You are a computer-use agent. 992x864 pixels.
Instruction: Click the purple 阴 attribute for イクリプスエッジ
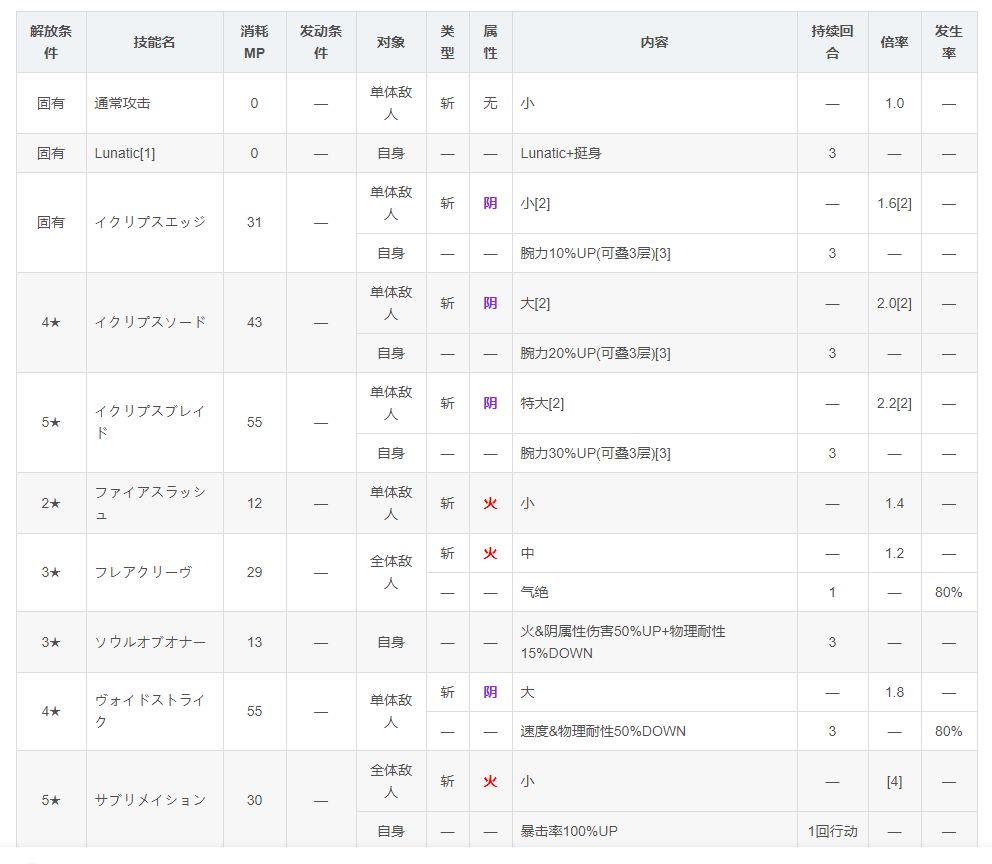[x=490, y=203]
